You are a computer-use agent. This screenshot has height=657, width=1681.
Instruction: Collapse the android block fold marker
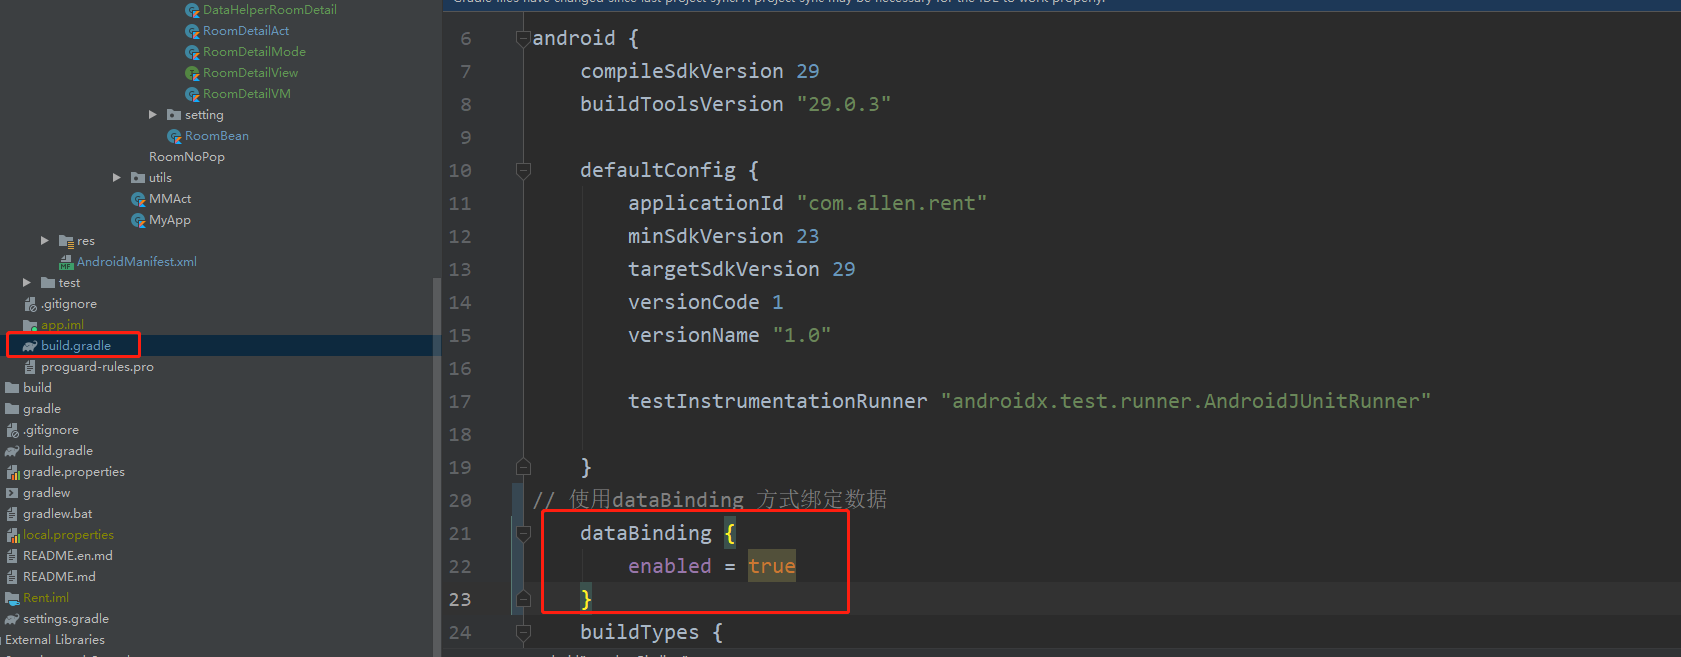point(523,39)
